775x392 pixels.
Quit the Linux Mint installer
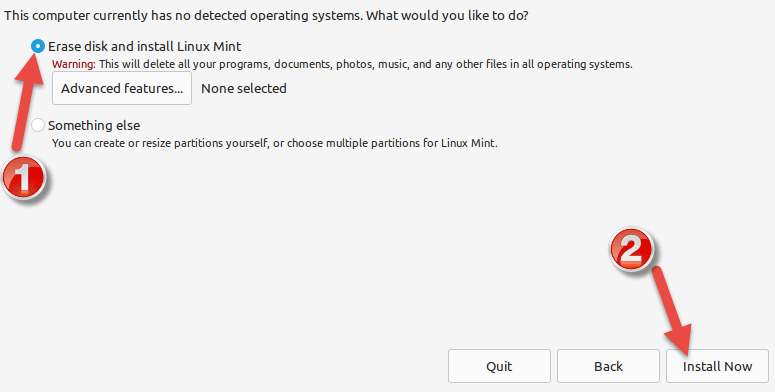(x=499, y=366)
